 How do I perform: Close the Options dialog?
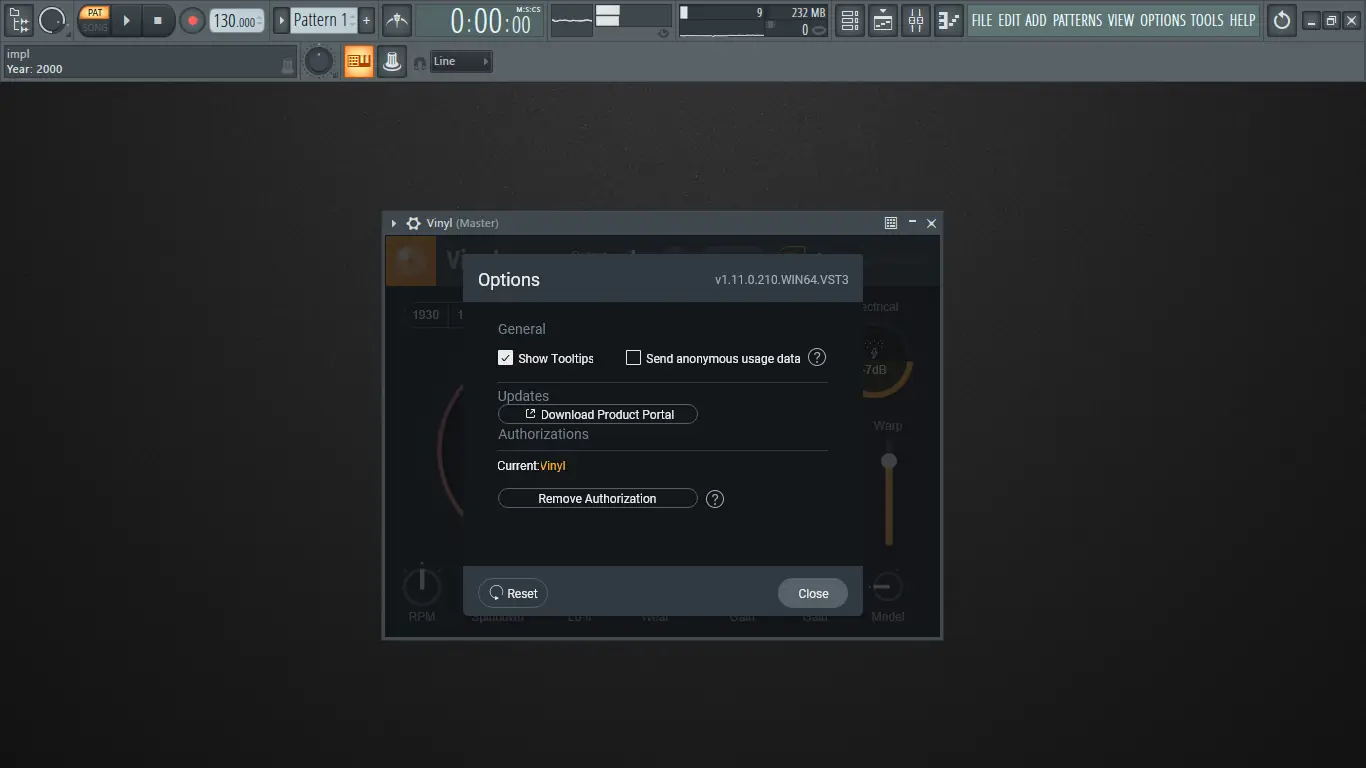click(x=813, y=593)
